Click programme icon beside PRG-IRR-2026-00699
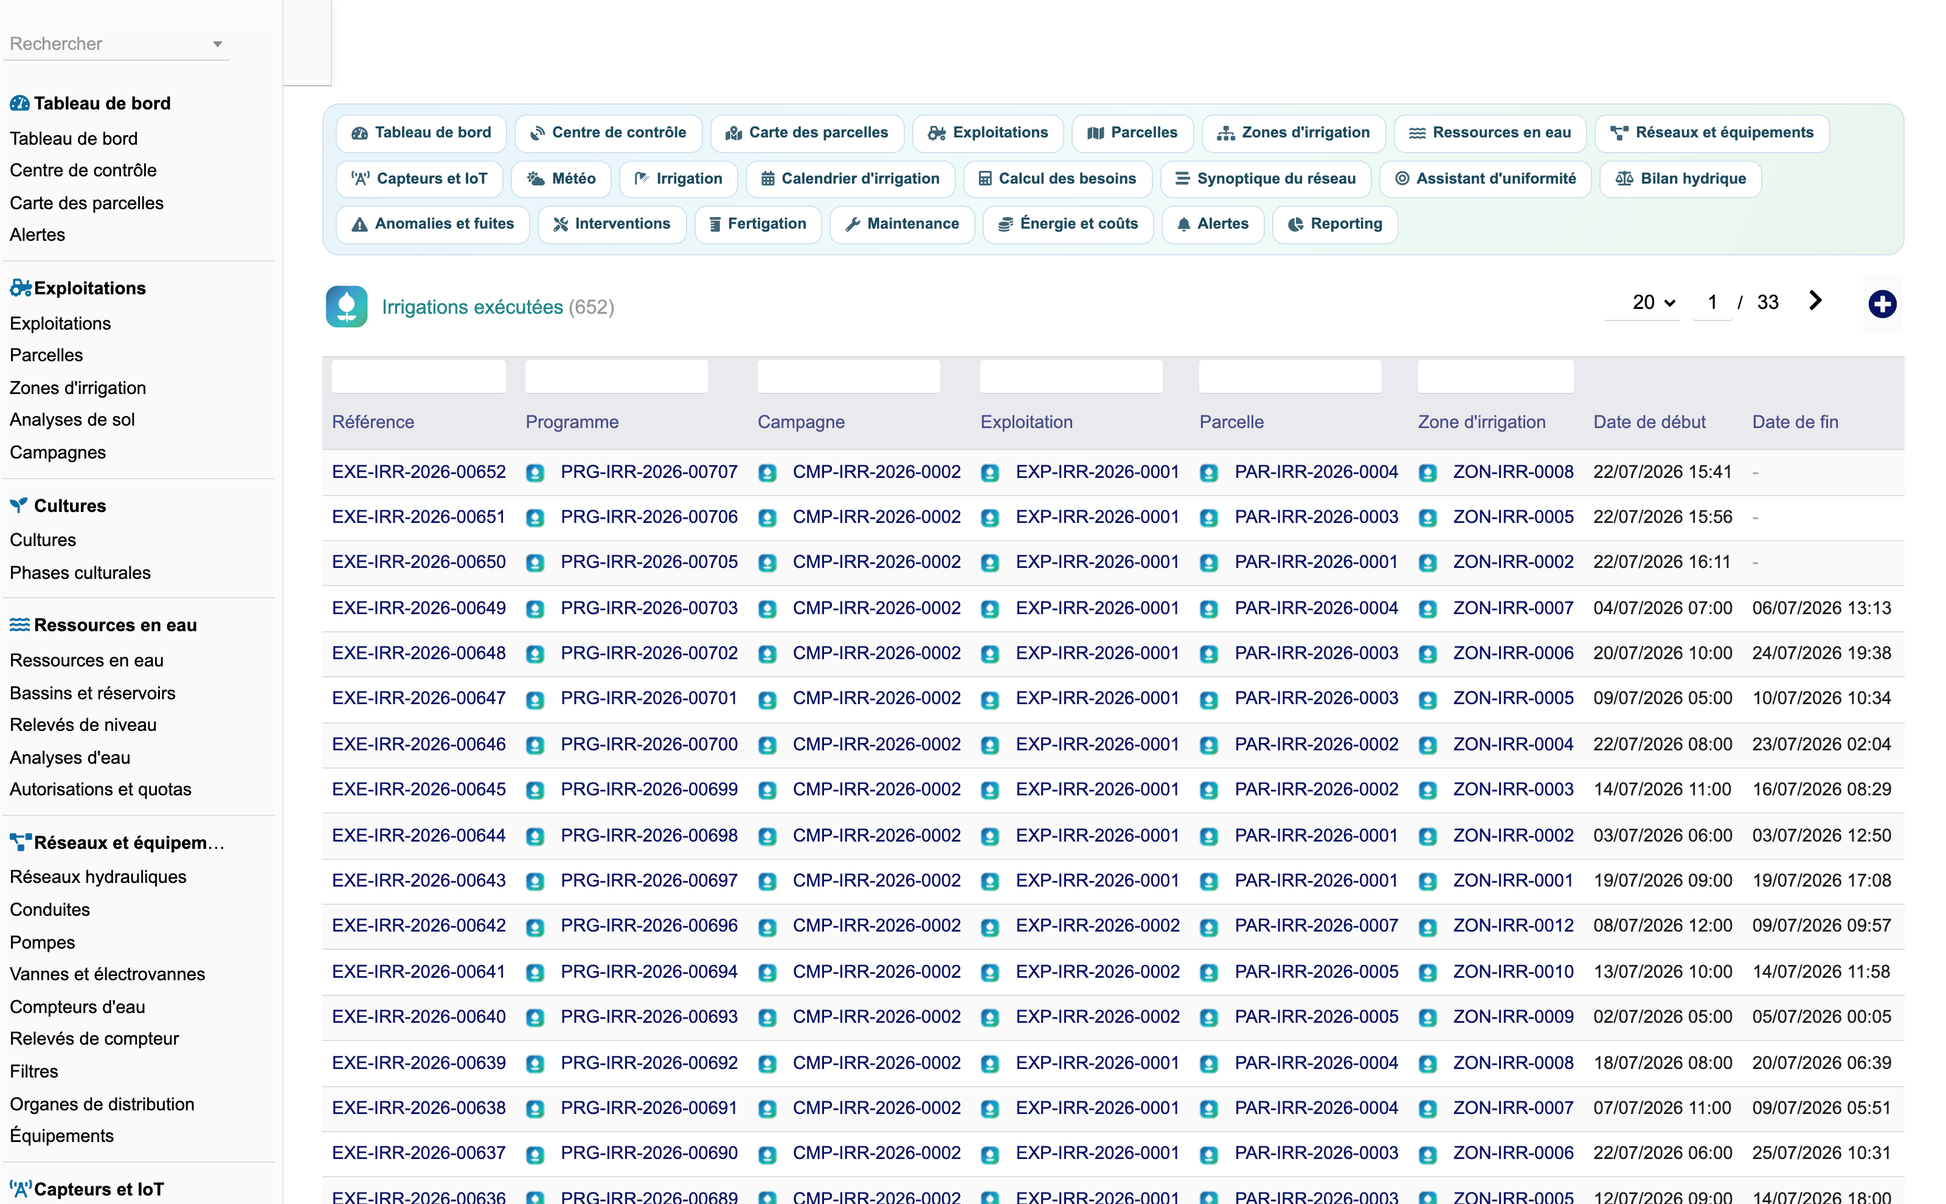 point(535,790)
